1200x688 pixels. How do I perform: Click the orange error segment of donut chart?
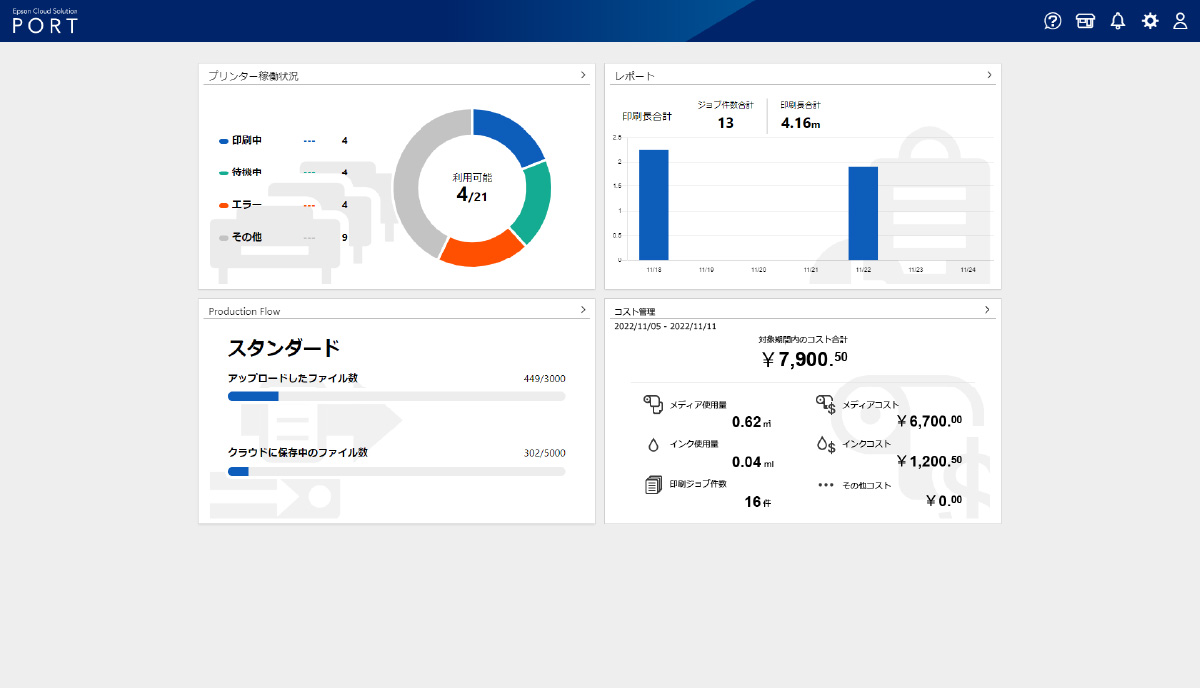481,249
